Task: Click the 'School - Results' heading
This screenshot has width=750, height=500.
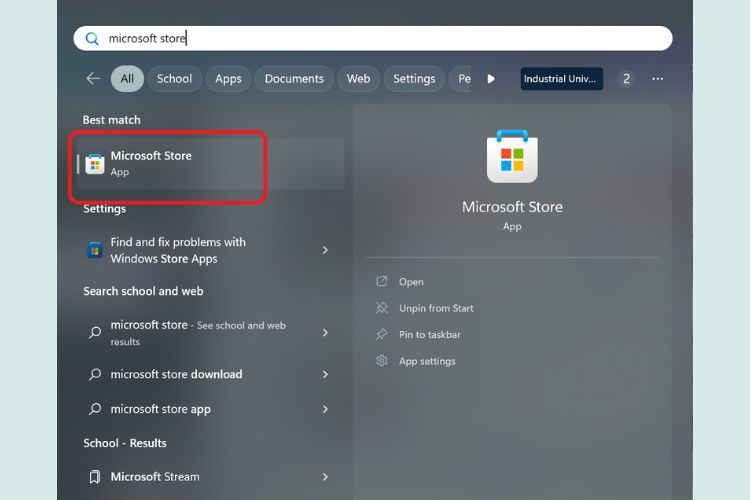Action: 125,443
